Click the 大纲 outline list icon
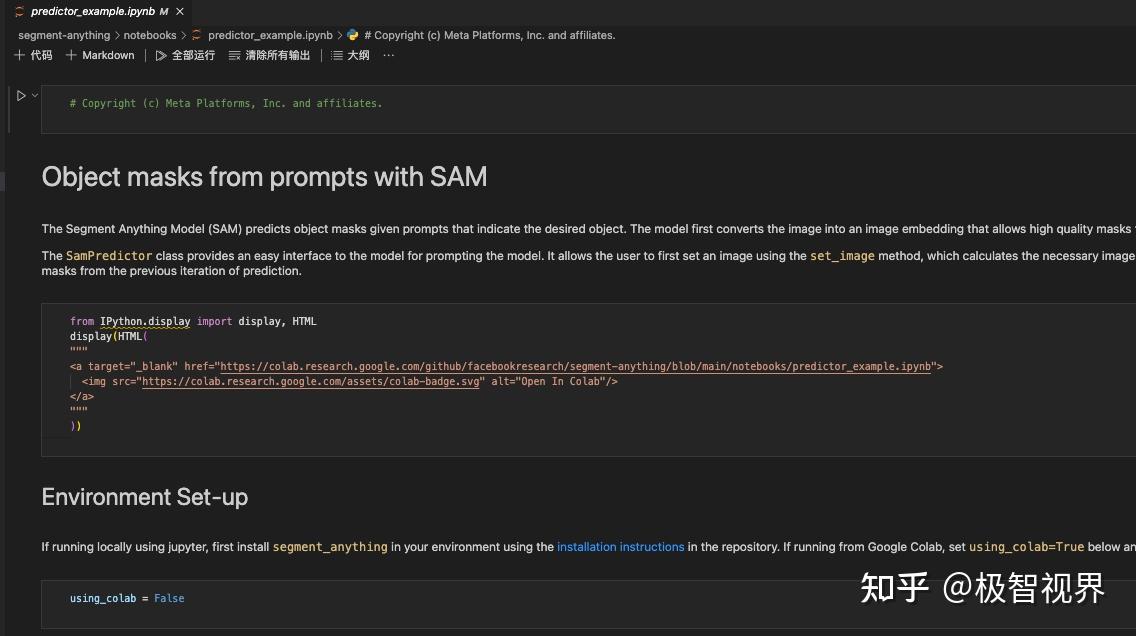The width and height of the screenshot is (1136, 636). 335,55
